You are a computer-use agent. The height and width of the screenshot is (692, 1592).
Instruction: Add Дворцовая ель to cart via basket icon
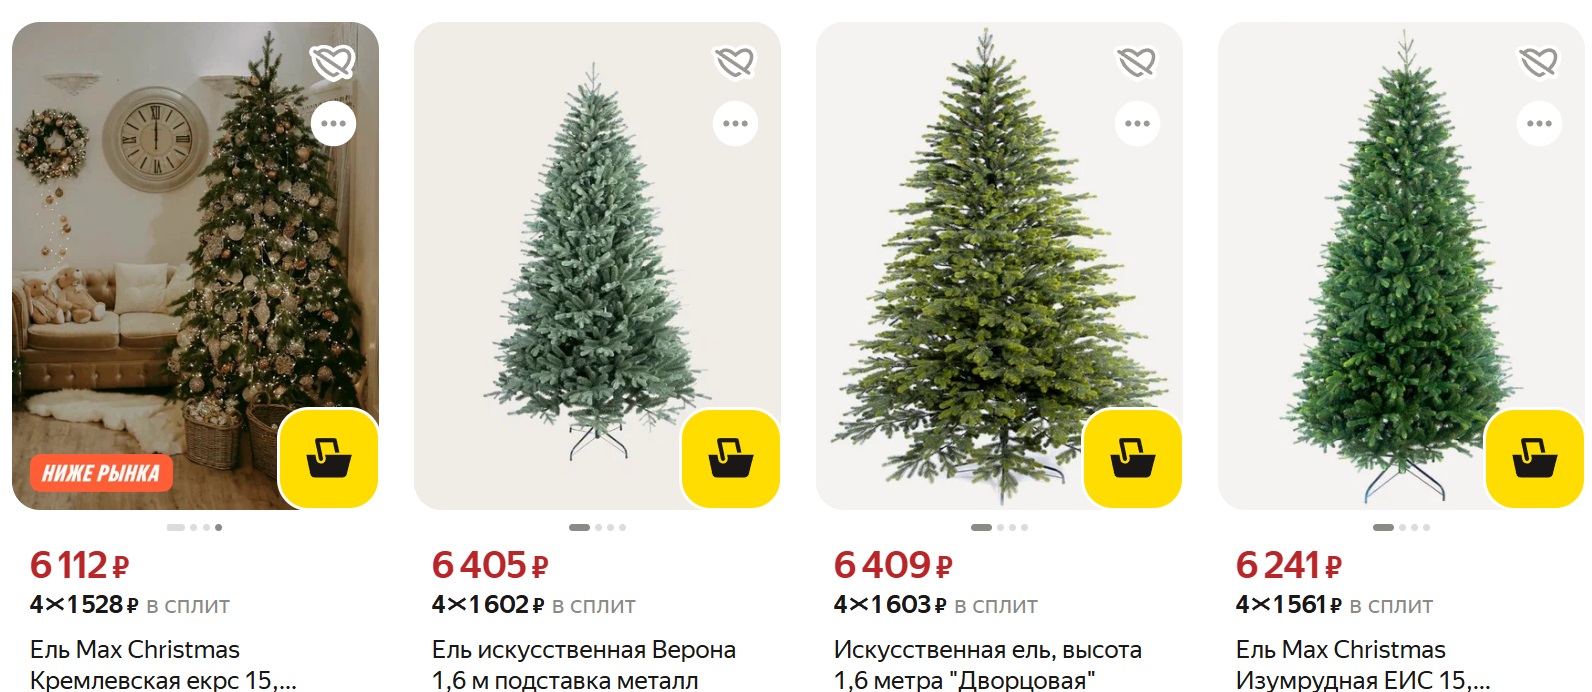click(1133, 459)
